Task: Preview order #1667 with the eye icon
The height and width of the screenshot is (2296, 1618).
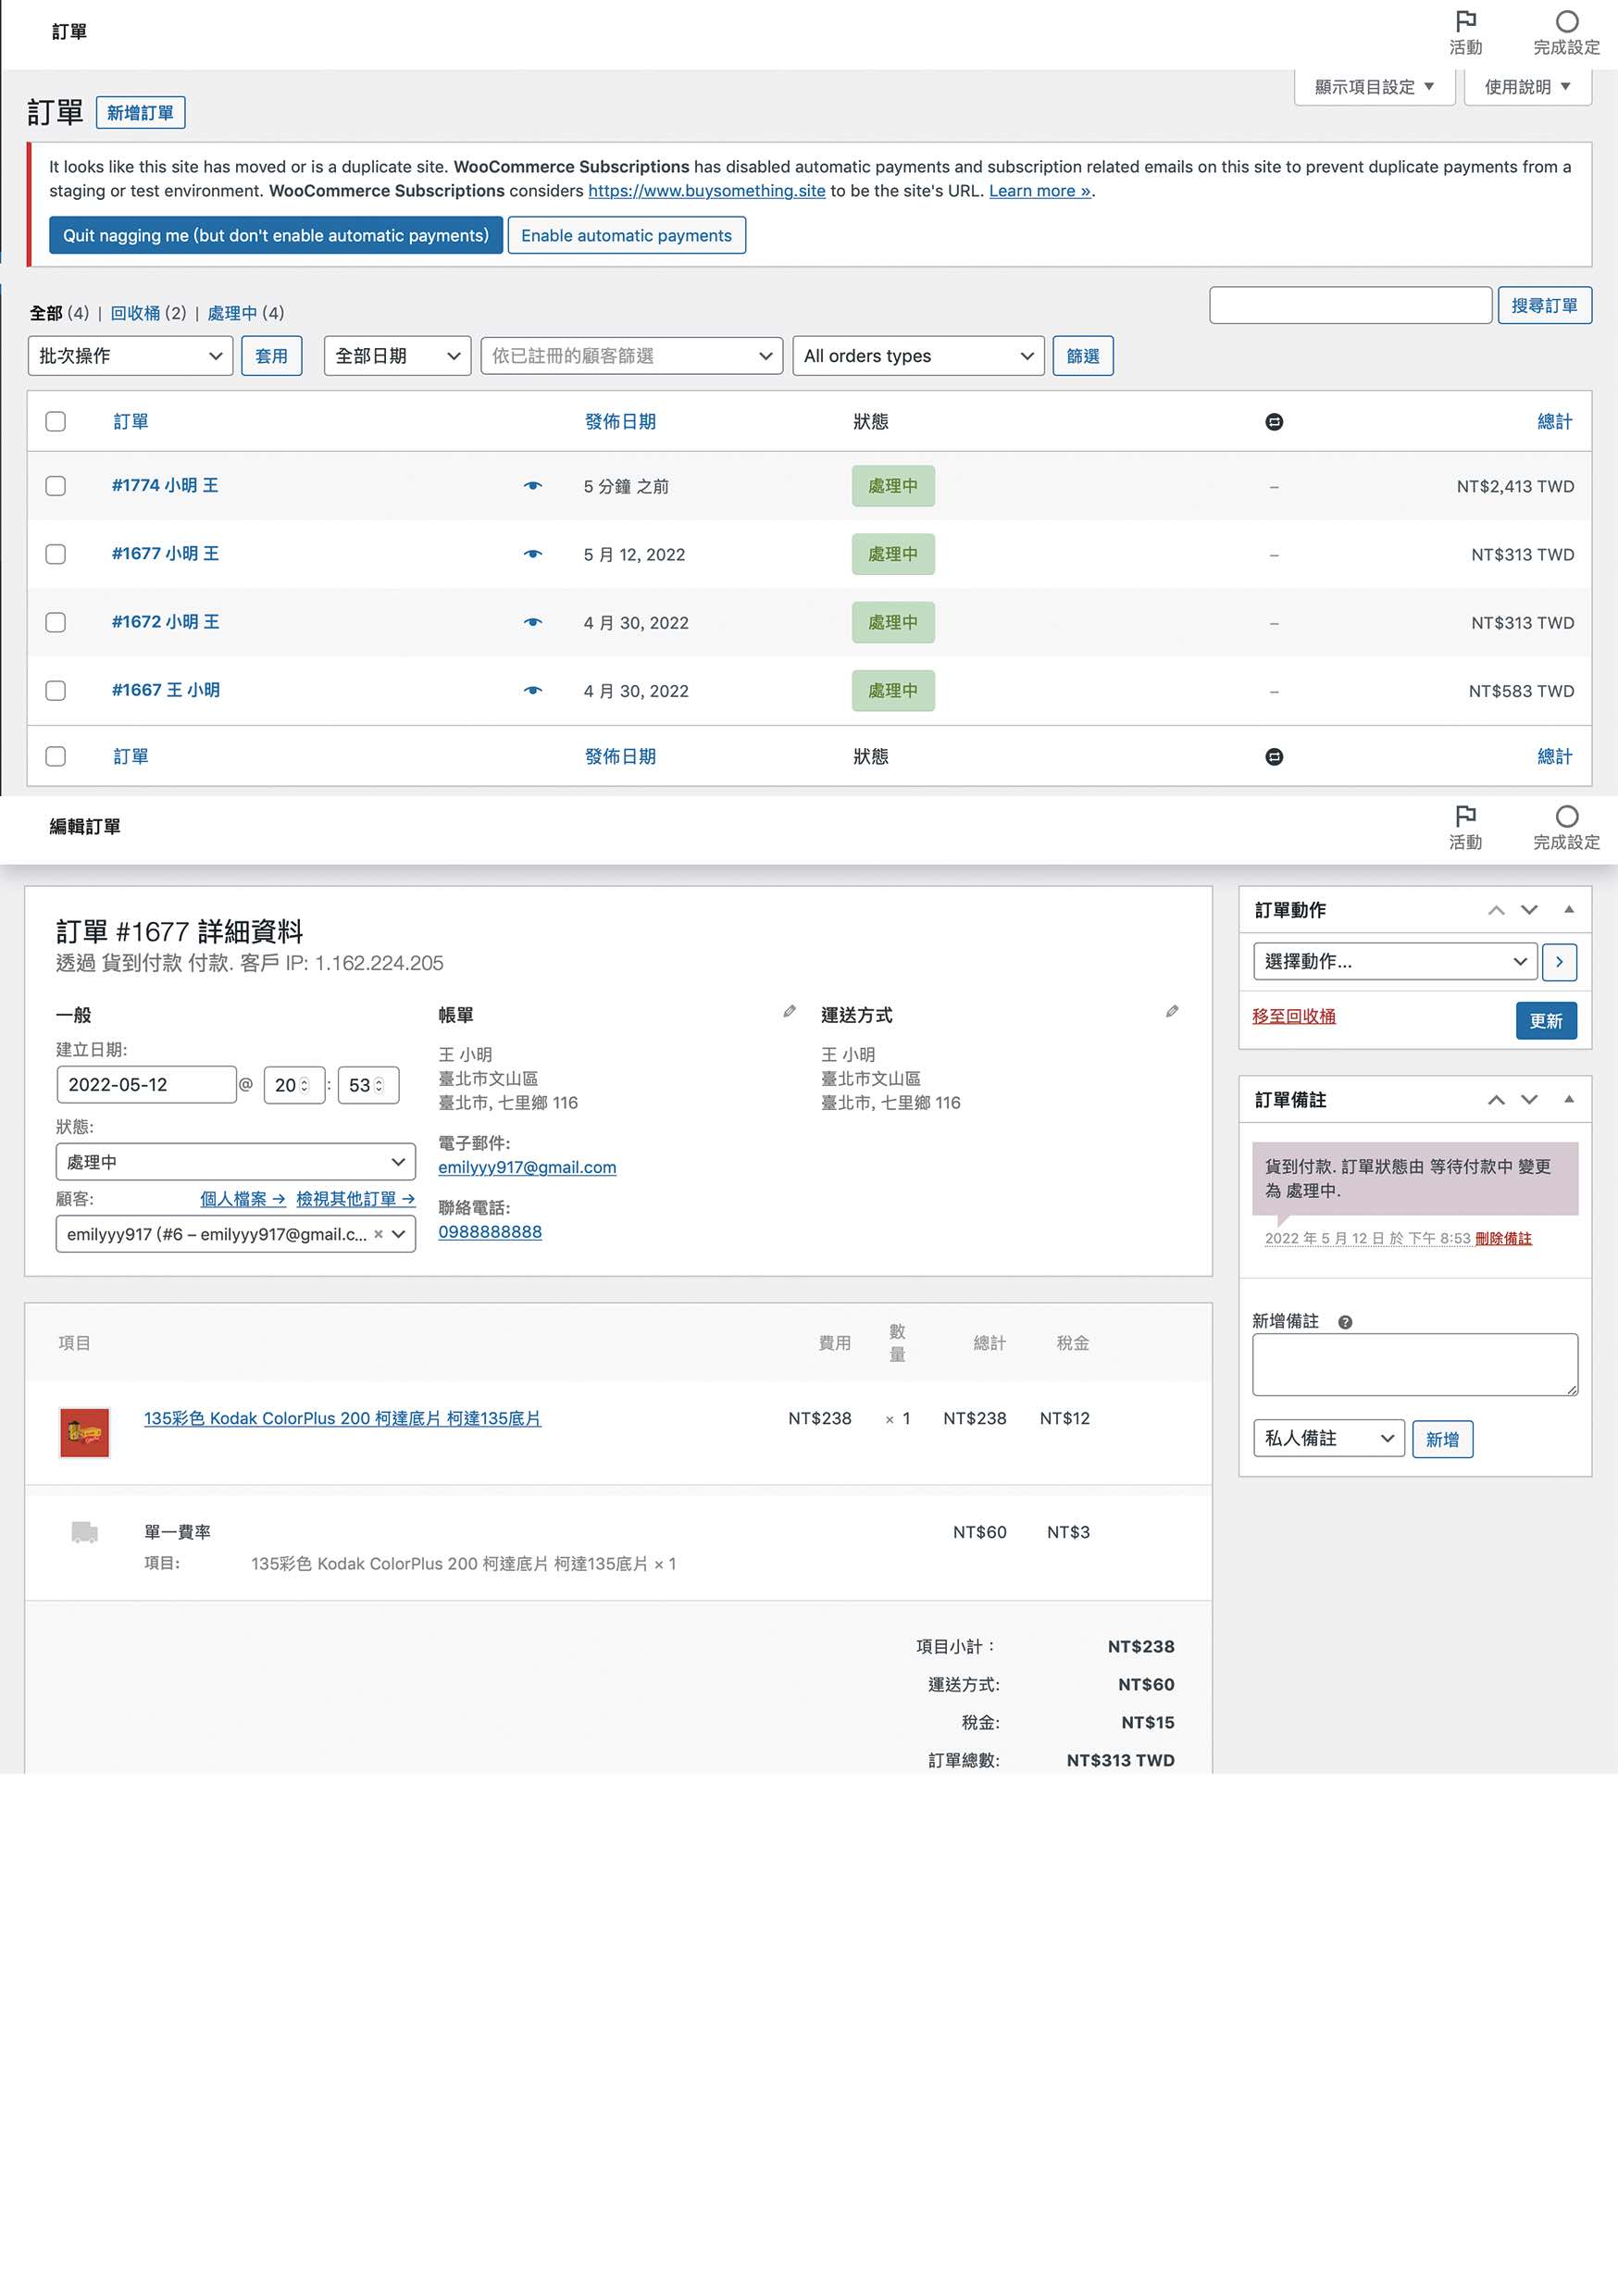Action: 533,691
